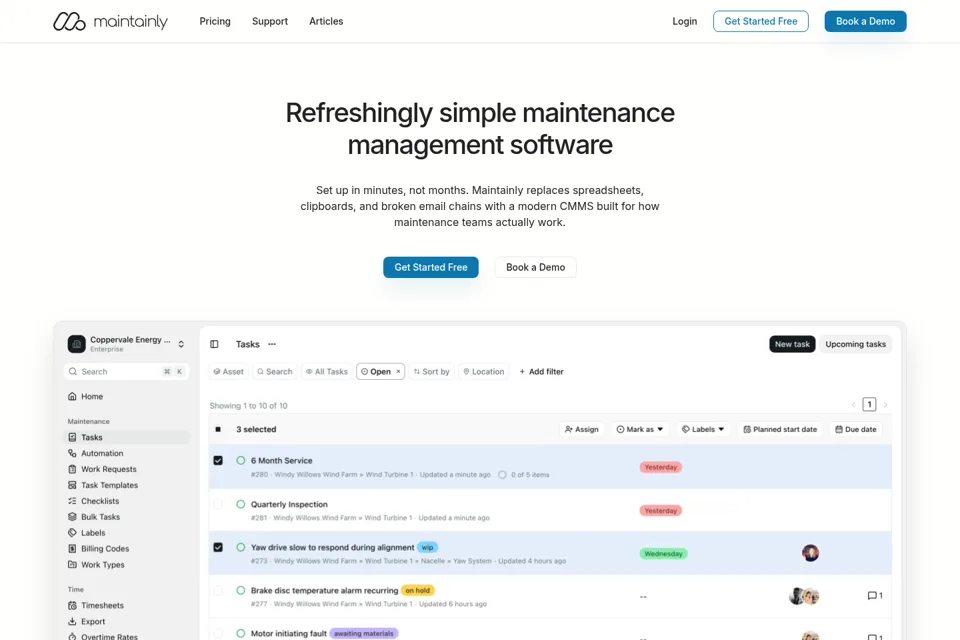This screenshot has height=640, width=960.
Task: Click the Maintainly logo
Action: tap(110, 21)
